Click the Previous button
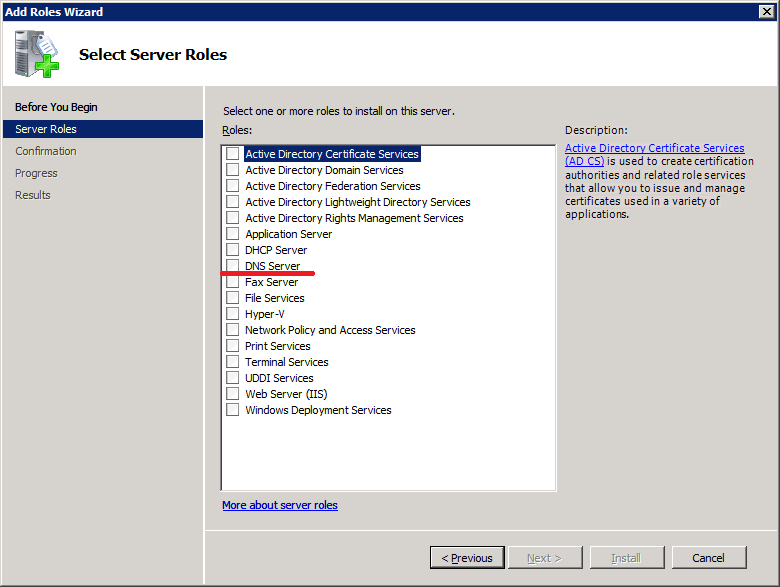Image resolution: width=780 pixels, height=587 pixels. click(x=467, y=558)
